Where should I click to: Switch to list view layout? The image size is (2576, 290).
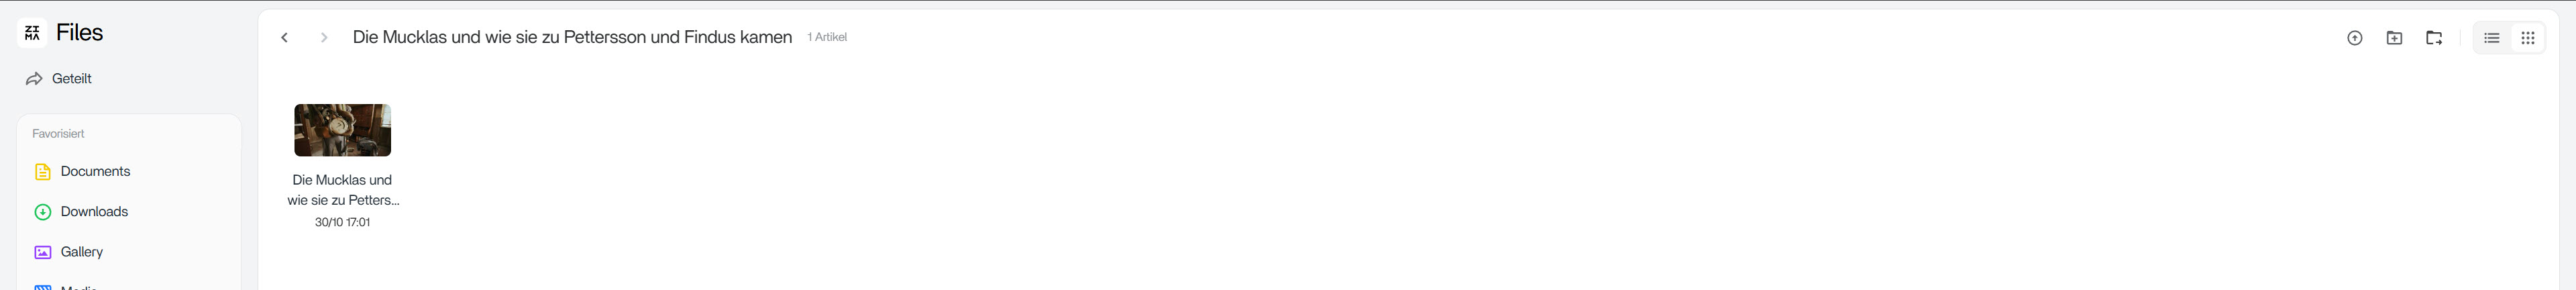coord(2491,38)
